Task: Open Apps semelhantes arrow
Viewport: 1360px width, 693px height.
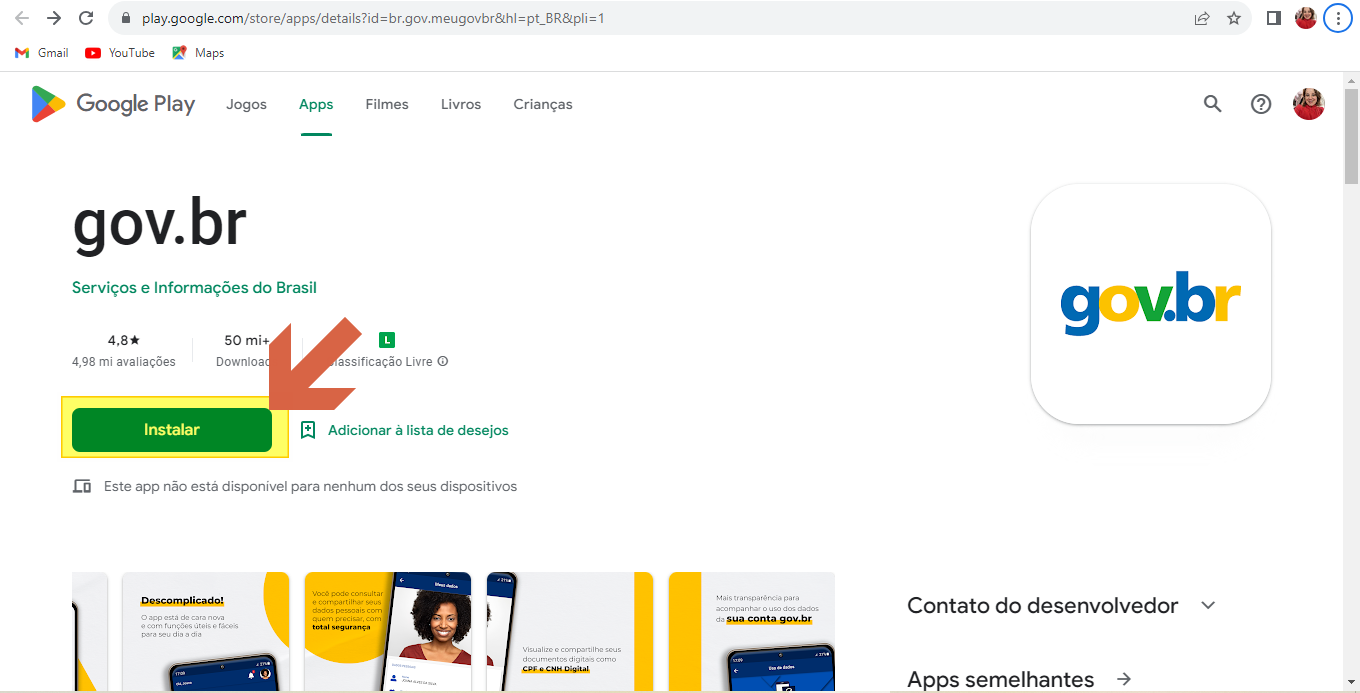Action: pos(1124,679)
